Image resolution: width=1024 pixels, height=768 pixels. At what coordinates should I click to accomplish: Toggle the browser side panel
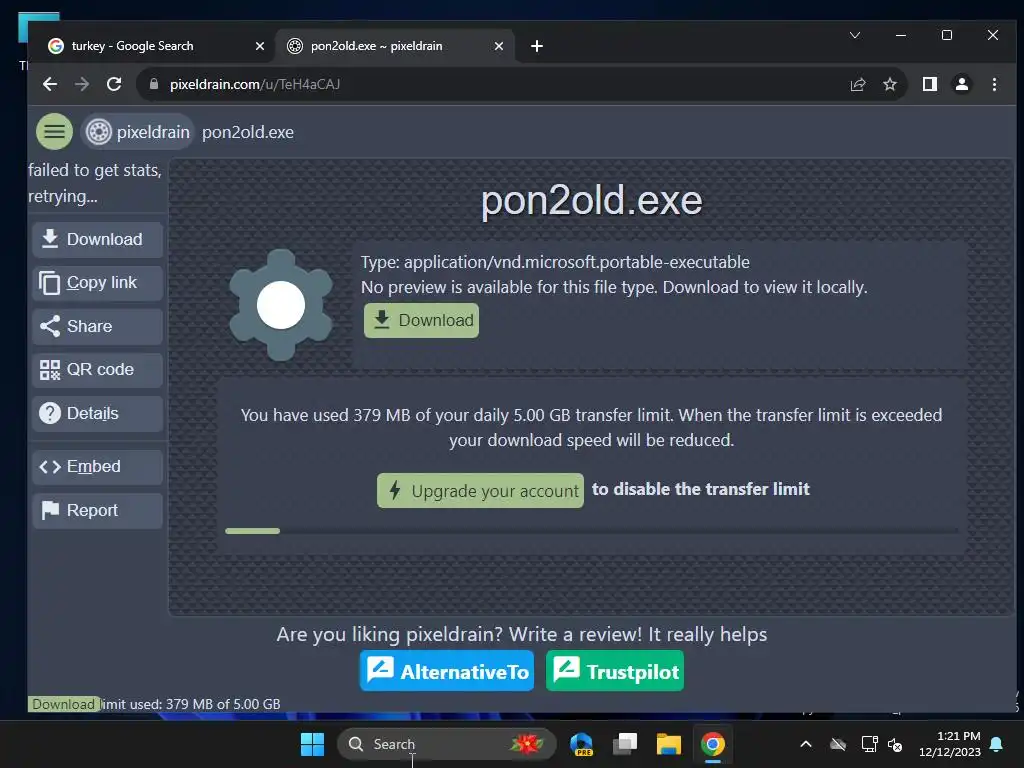[930, 84]
